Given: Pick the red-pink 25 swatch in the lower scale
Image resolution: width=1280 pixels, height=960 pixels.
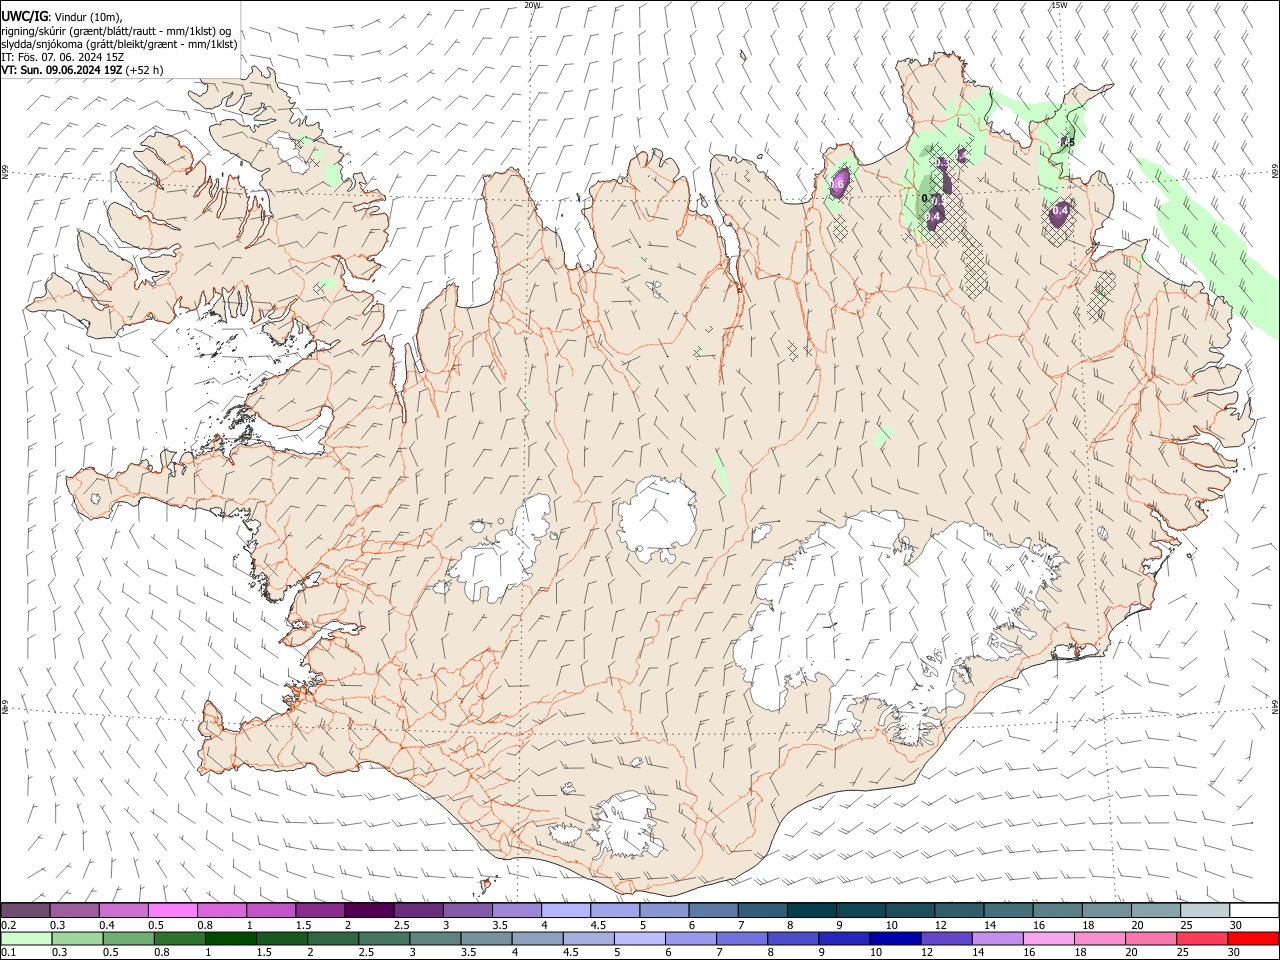Looking at the screenshot, I should pyautogui.click(x=1202, y=938).
